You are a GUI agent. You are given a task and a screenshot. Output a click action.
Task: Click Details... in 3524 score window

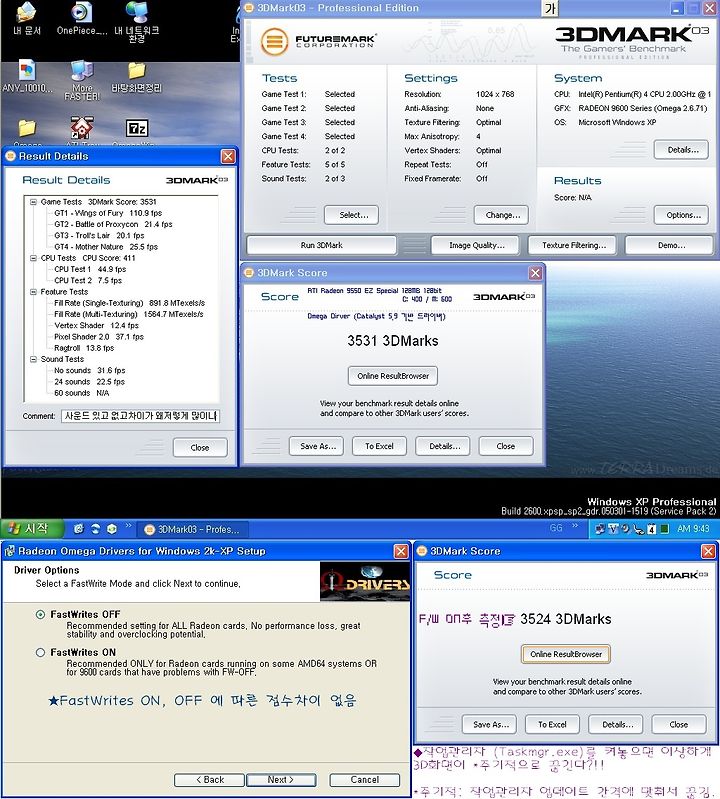(x=616, y=724)
